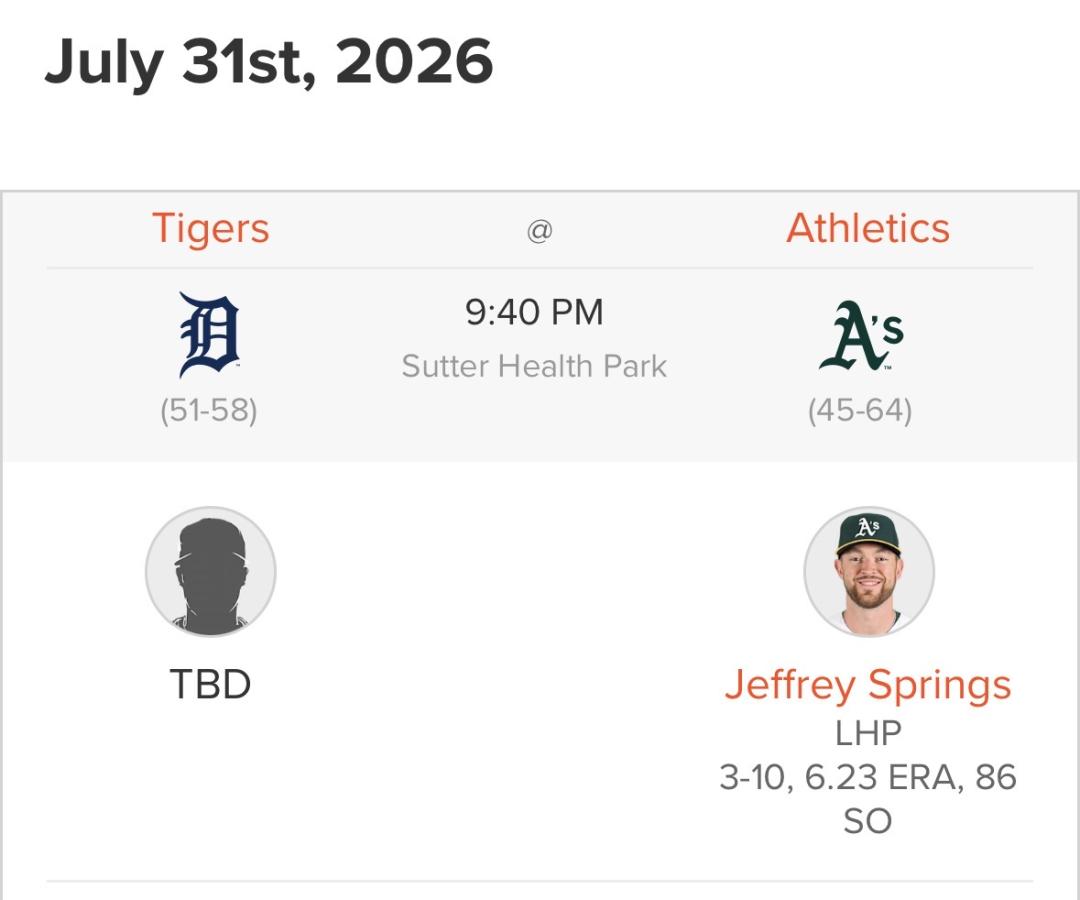This screenshot has width=1080, height=900.
Task: Click the SO strikeouts label
Action: pyautogui.click(x=868, y=821)
